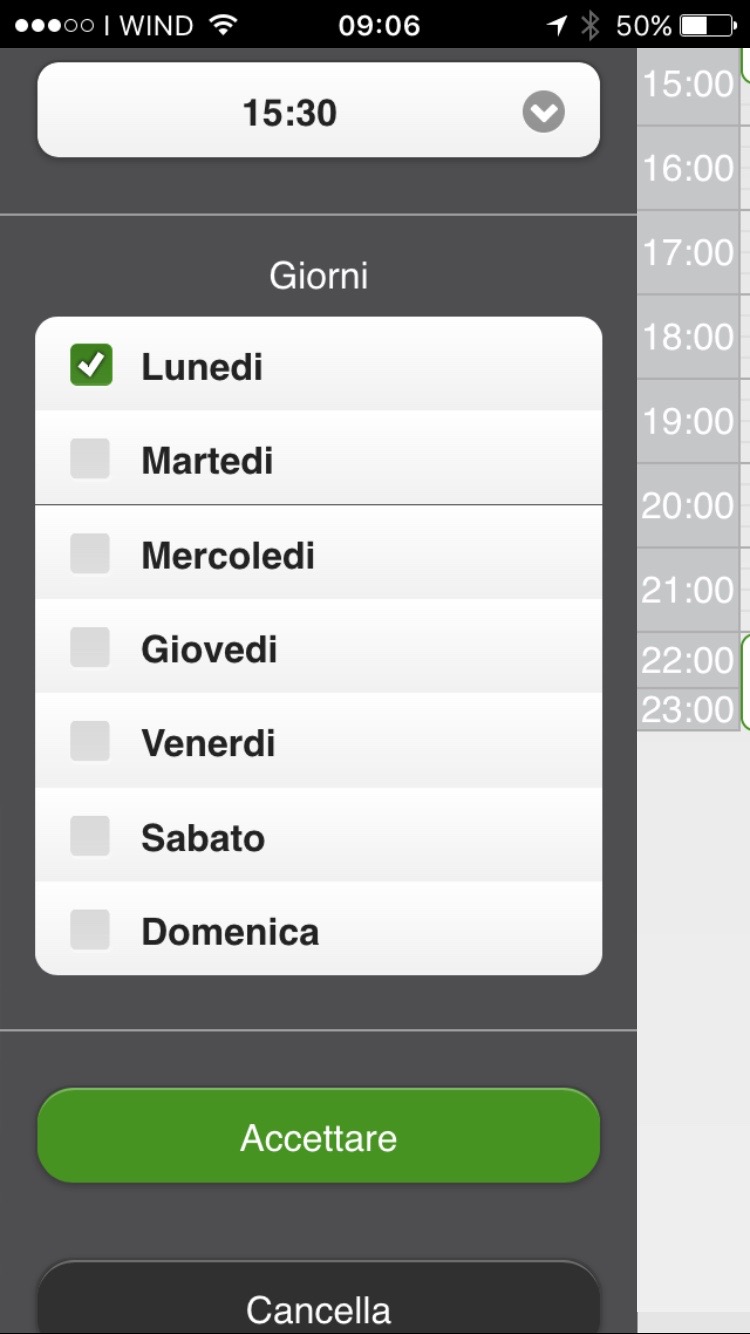Tap the Bluetooth status icon

point(590,25)
